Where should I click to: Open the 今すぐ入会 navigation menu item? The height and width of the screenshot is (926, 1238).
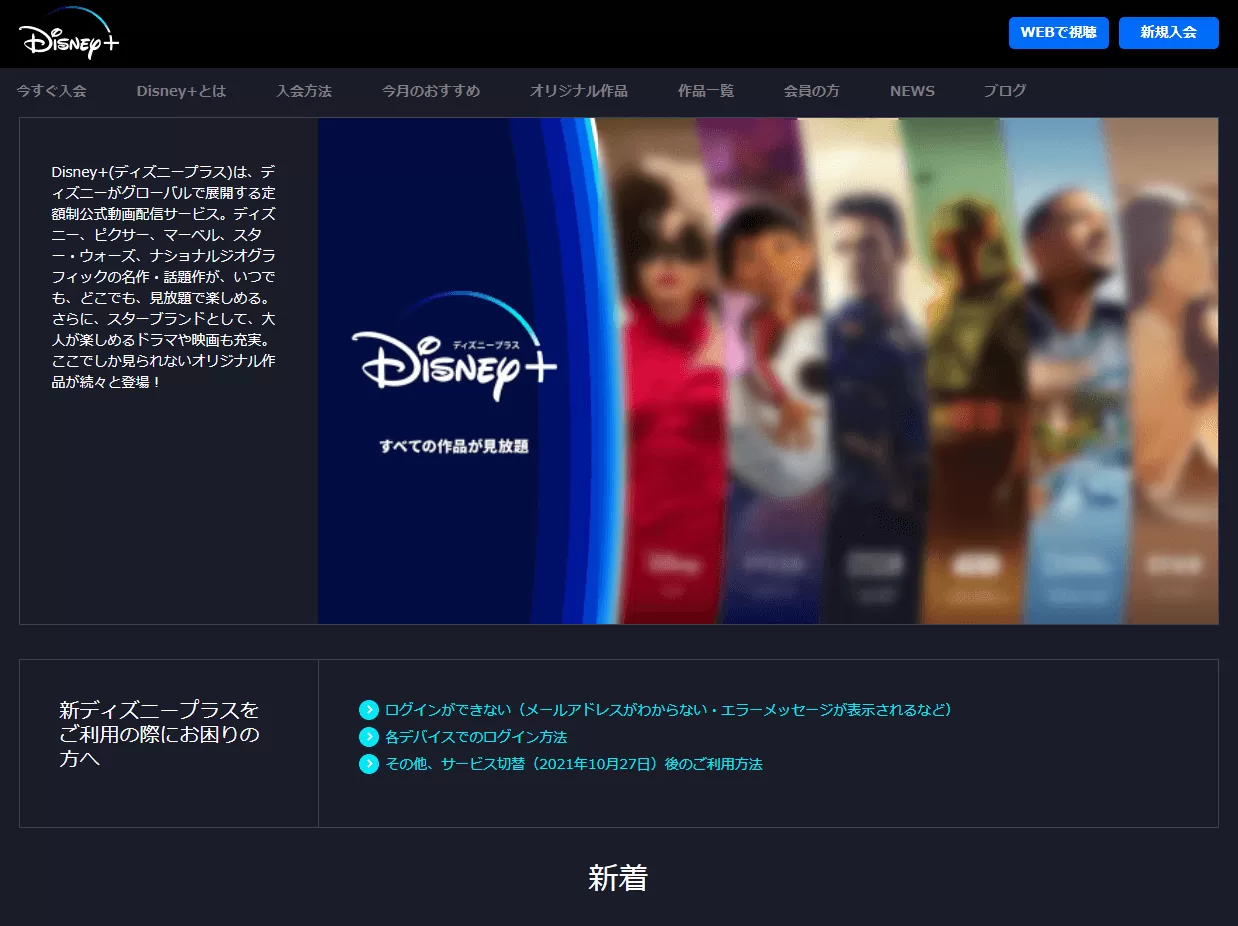pyautogui.click(x=52, y=90)
